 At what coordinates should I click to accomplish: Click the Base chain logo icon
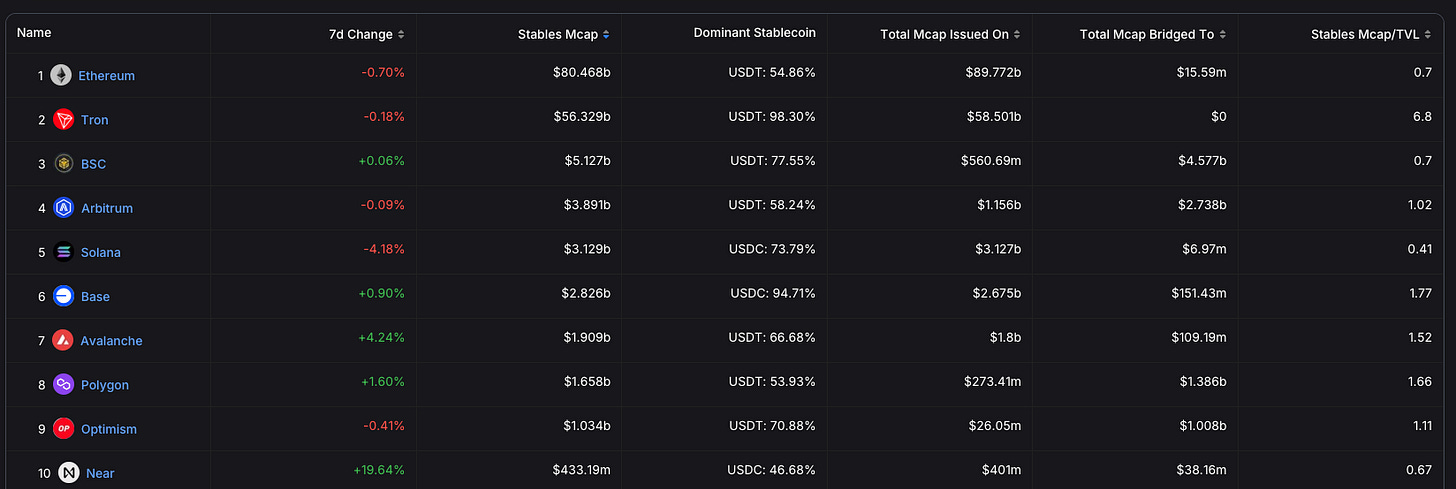click(64, 296)
